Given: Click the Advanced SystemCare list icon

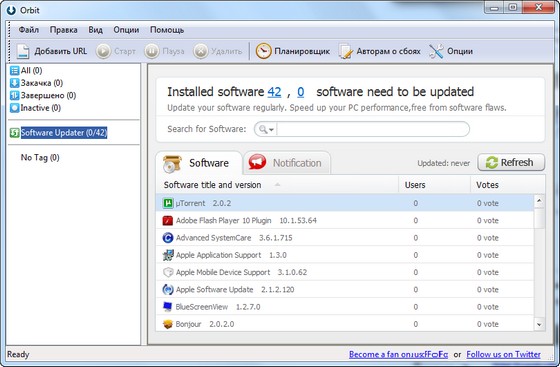Looking at the screenshot, I should (x=168, y=238).
